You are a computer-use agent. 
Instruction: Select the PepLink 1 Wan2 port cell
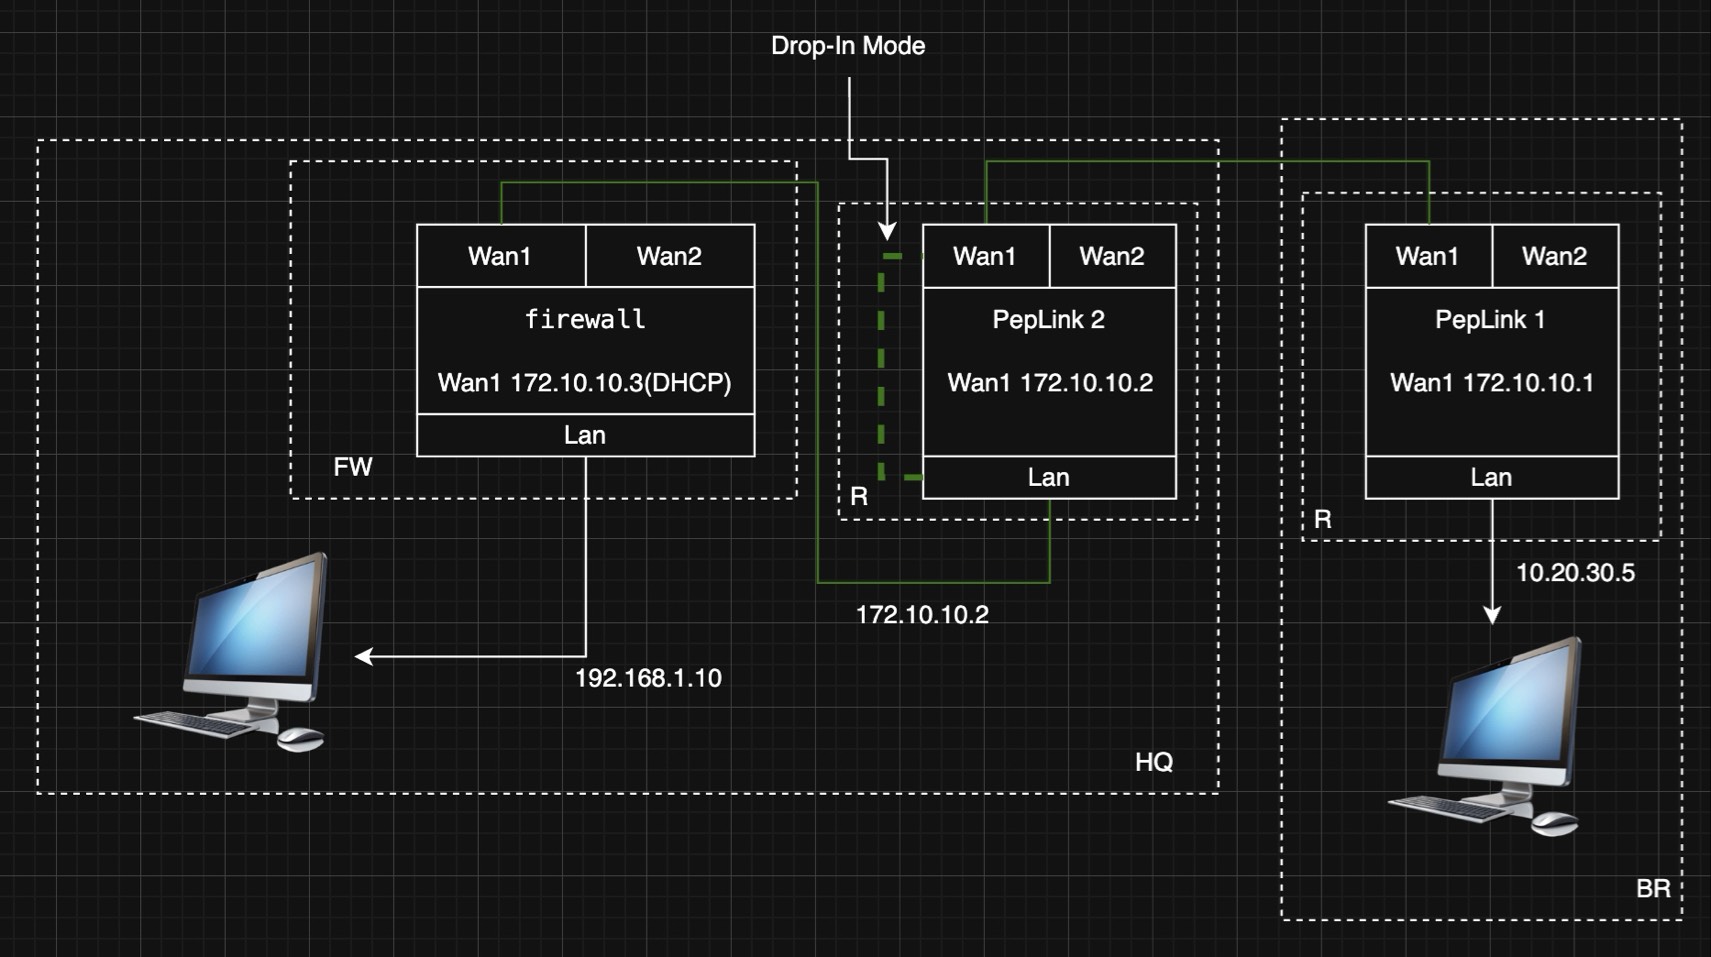tap(1554, 256)
